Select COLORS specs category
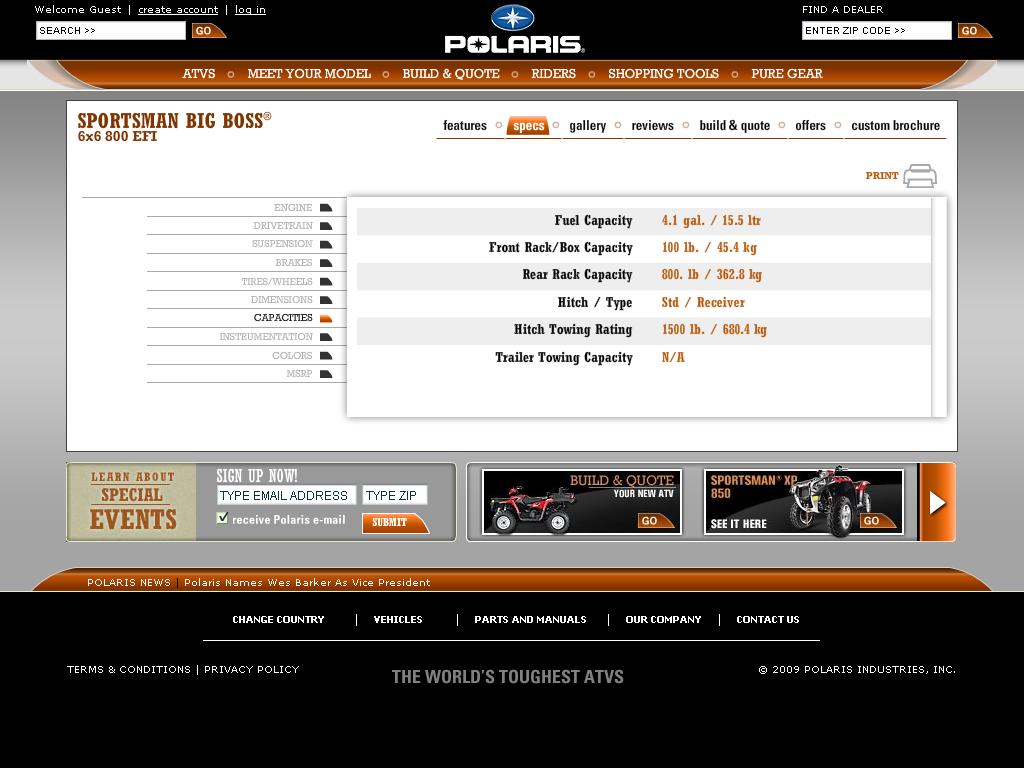The image size is (1024, 768). (292, 355)
